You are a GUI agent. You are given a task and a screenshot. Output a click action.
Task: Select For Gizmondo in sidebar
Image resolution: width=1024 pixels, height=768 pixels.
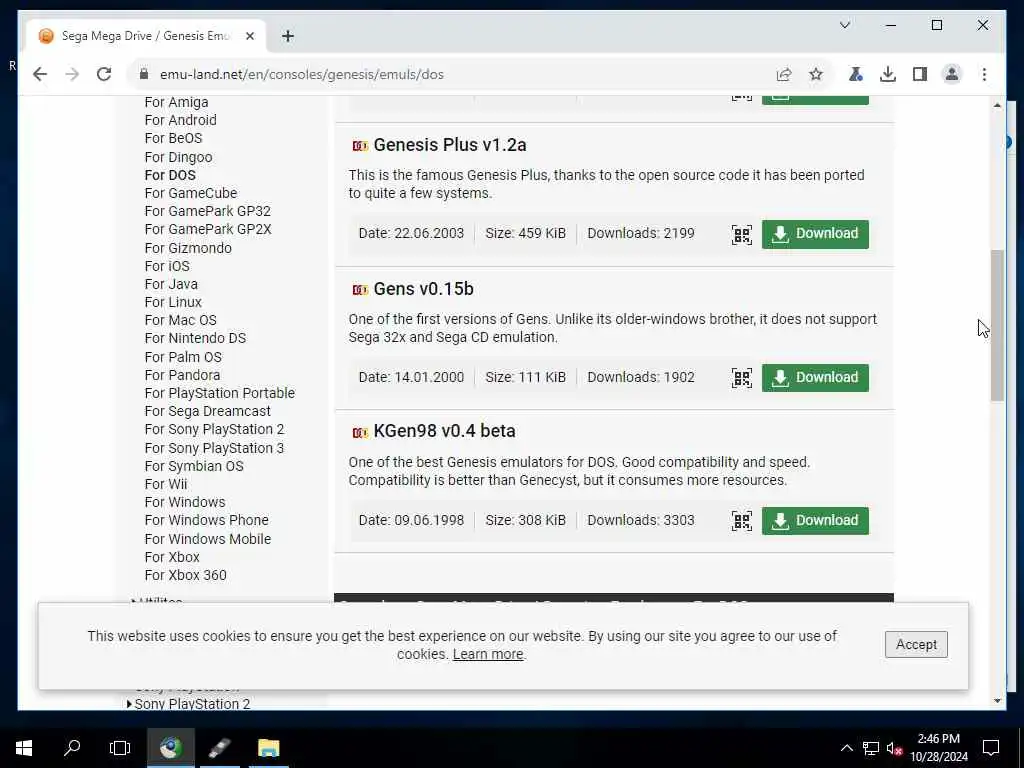pos(188,248)
